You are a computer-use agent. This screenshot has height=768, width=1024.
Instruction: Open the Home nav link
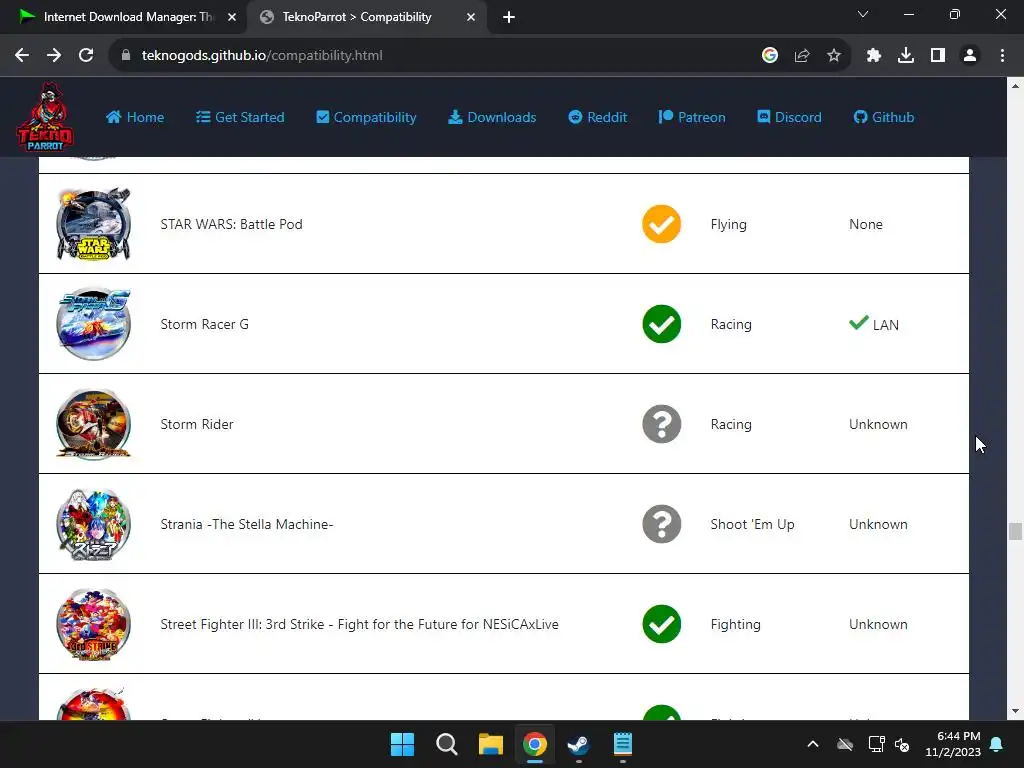[135, 118]
